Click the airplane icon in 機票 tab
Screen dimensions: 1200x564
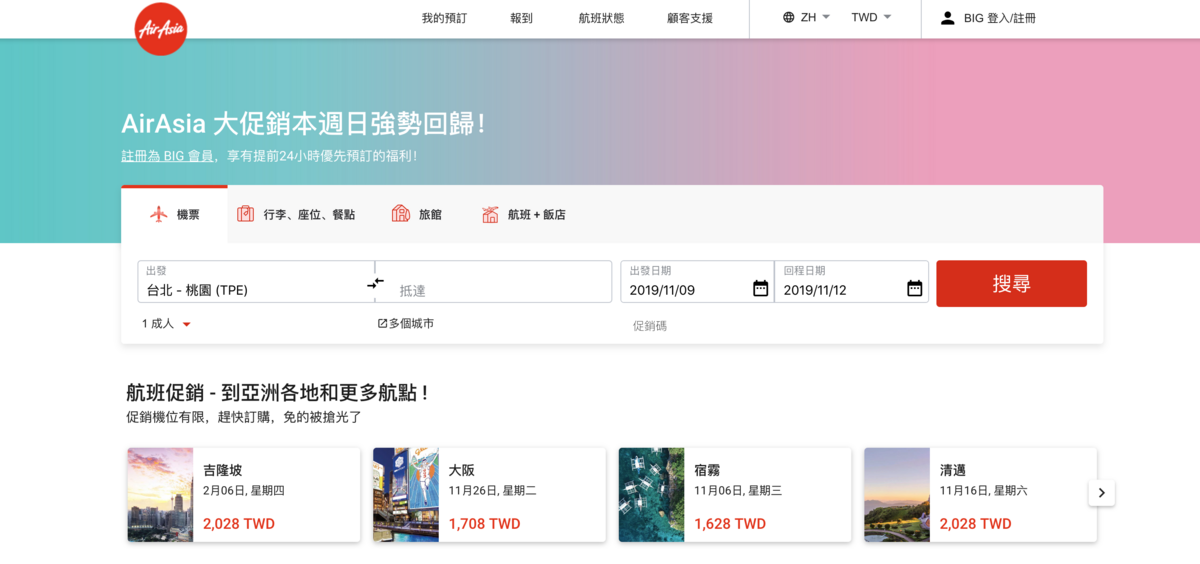(x=159, y=214)
